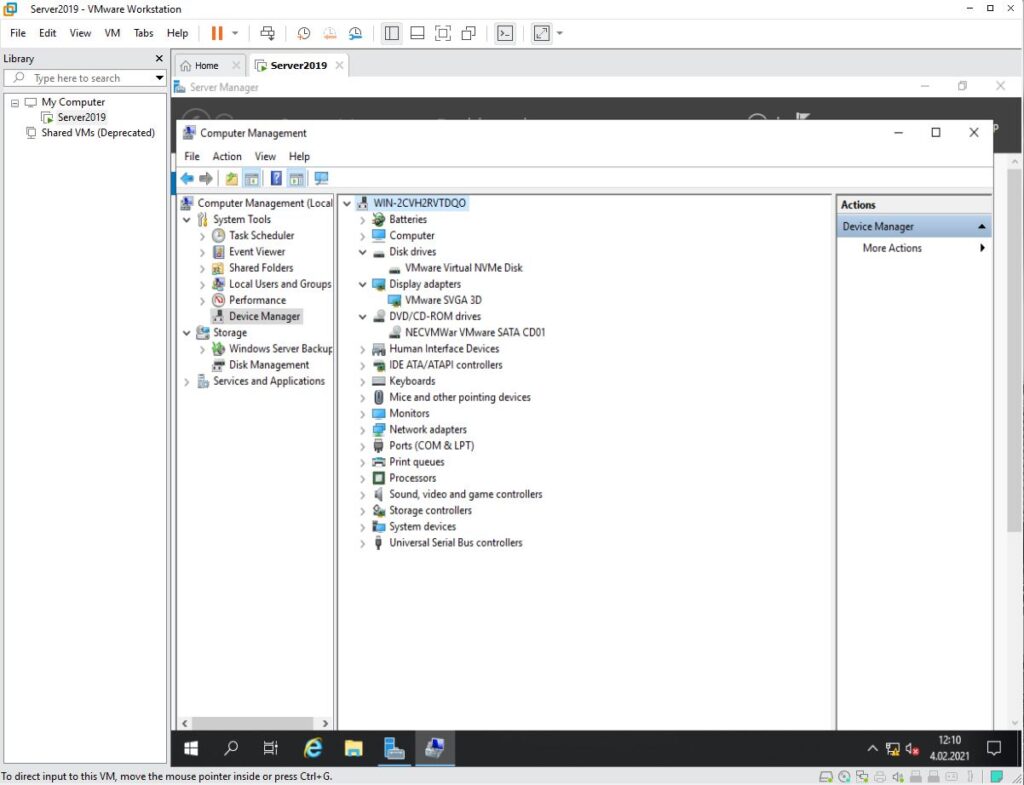The width and height of the screenshot is (1024, 785).
Task: Pause the VM with the orange pause icon
Action: pos(217,33)
